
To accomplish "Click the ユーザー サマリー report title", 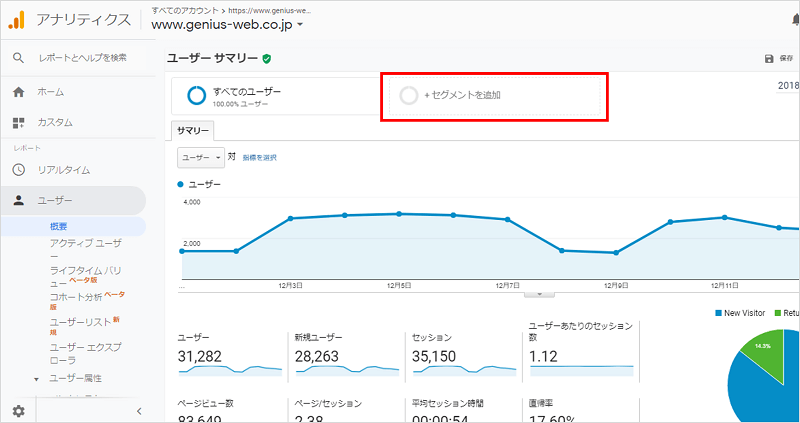I will (212, 59).
